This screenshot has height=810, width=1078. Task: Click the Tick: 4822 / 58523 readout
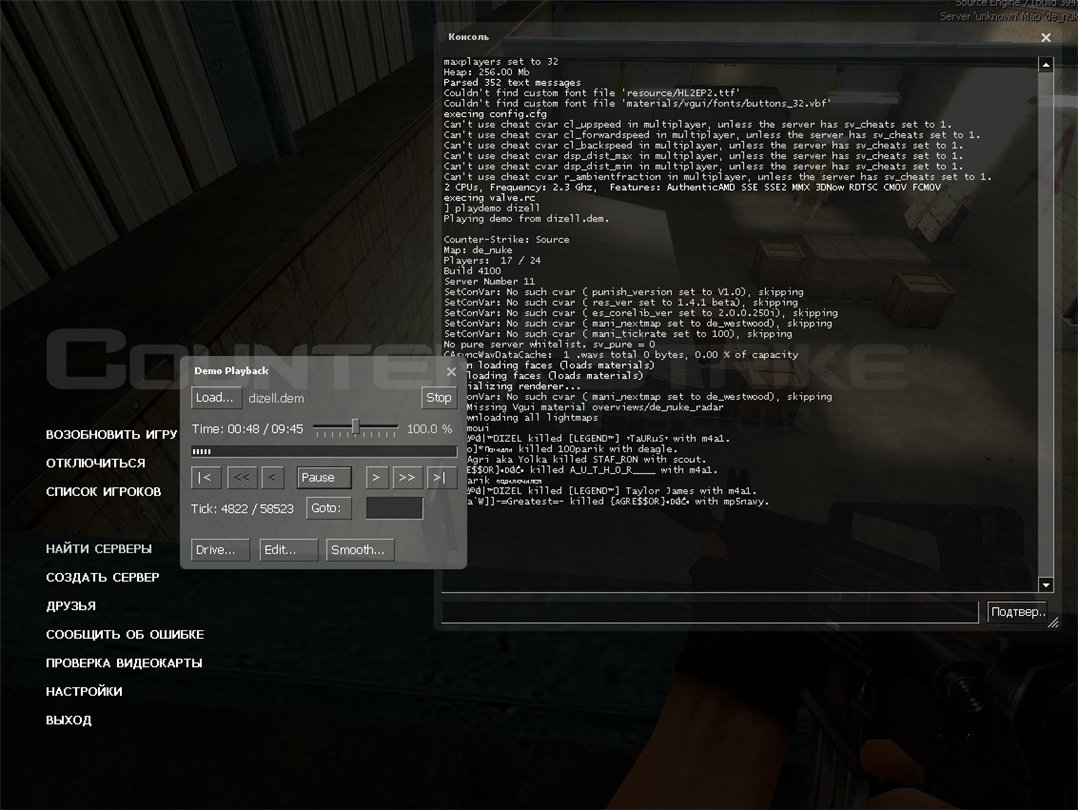[x=242, y=509]
